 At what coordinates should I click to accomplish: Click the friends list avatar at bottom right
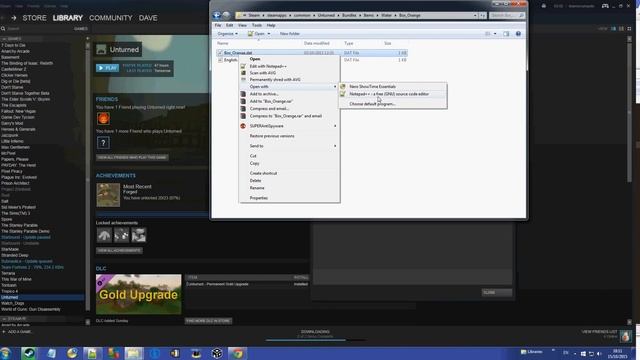click(x=626, y=336)
